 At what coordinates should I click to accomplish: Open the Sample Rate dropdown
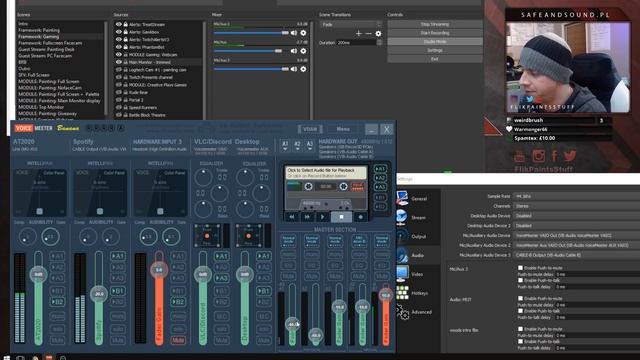point(577,196)
